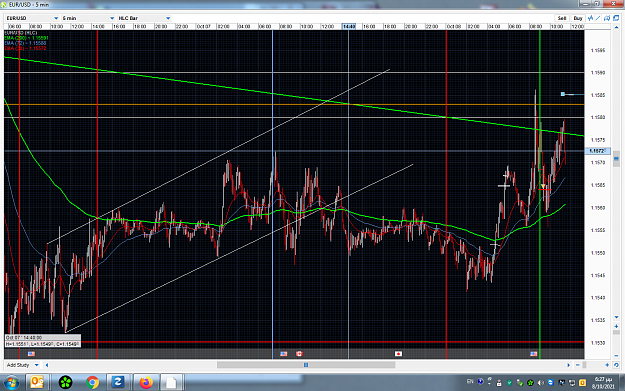Click the Oct 07 date label on time axis
Screen dimensions: 625x391
pos(203,26)
